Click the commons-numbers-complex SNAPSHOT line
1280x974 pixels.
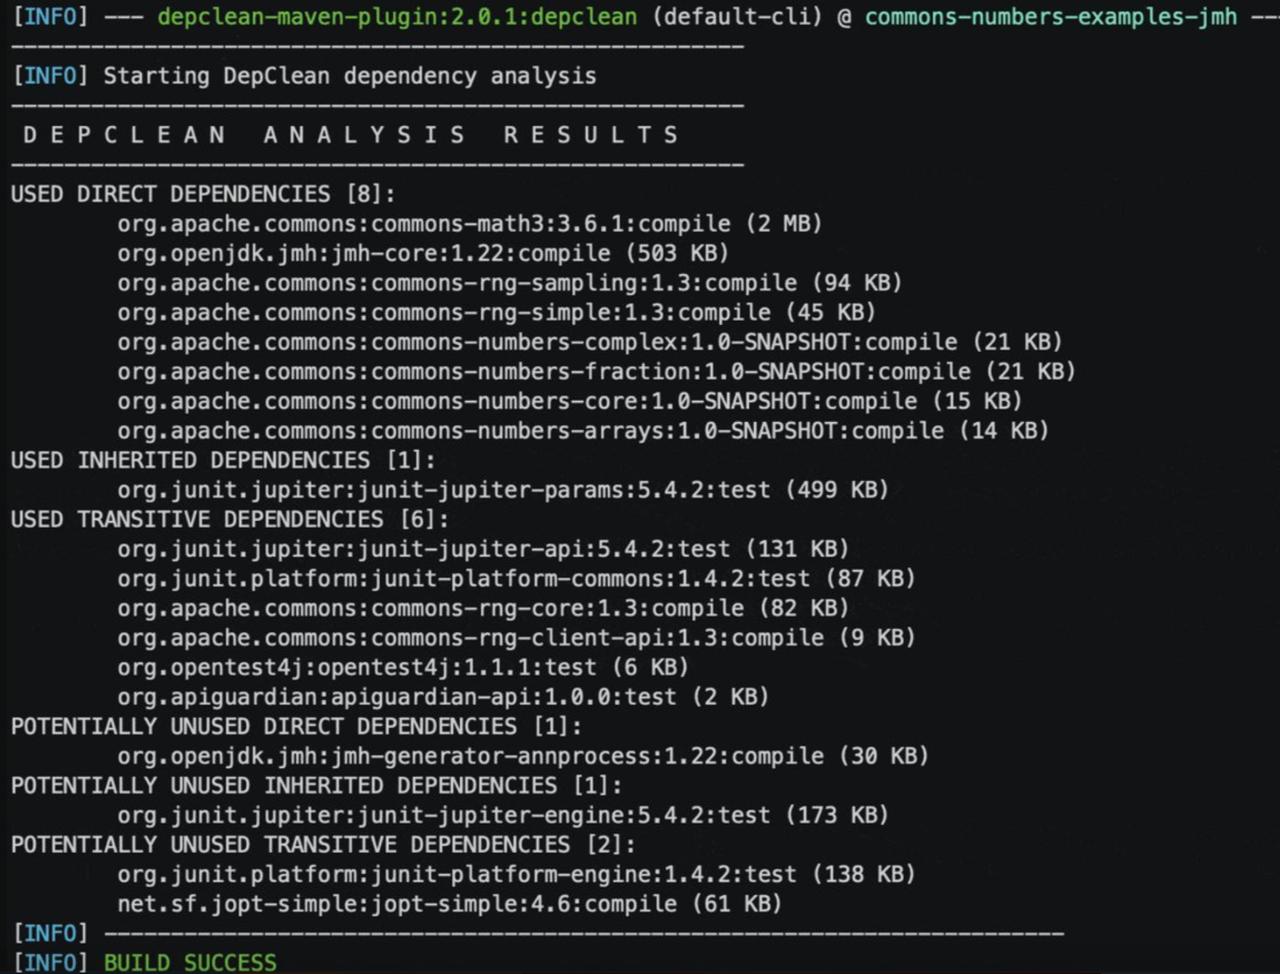[589, 342]
